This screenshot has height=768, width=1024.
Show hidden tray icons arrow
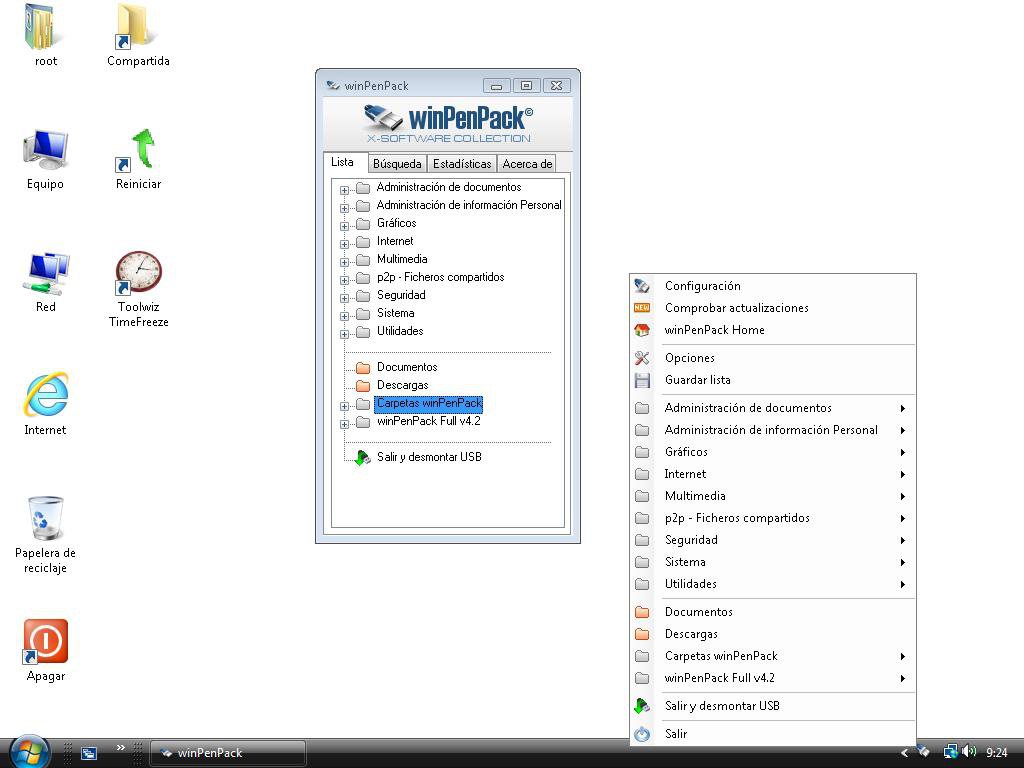[904, 752]
